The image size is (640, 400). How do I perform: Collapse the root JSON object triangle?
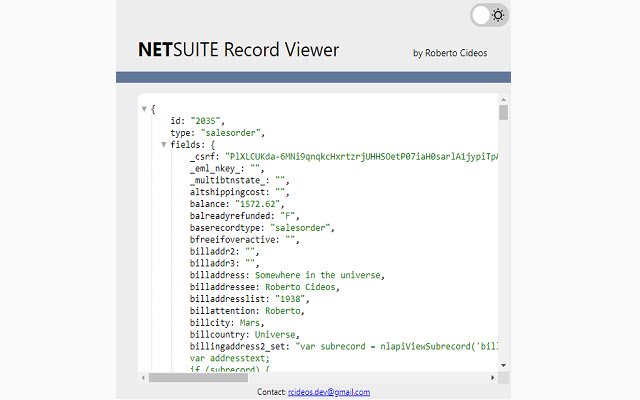pos(144,109)
